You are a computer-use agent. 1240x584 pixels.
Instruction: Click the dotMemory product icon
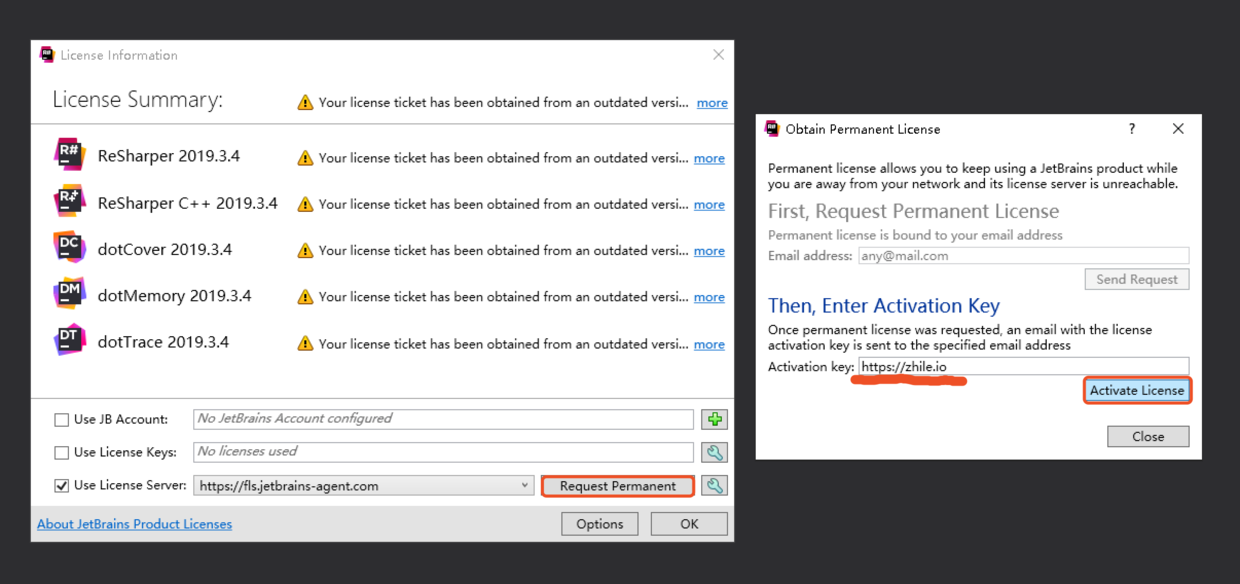coord(69,295)
